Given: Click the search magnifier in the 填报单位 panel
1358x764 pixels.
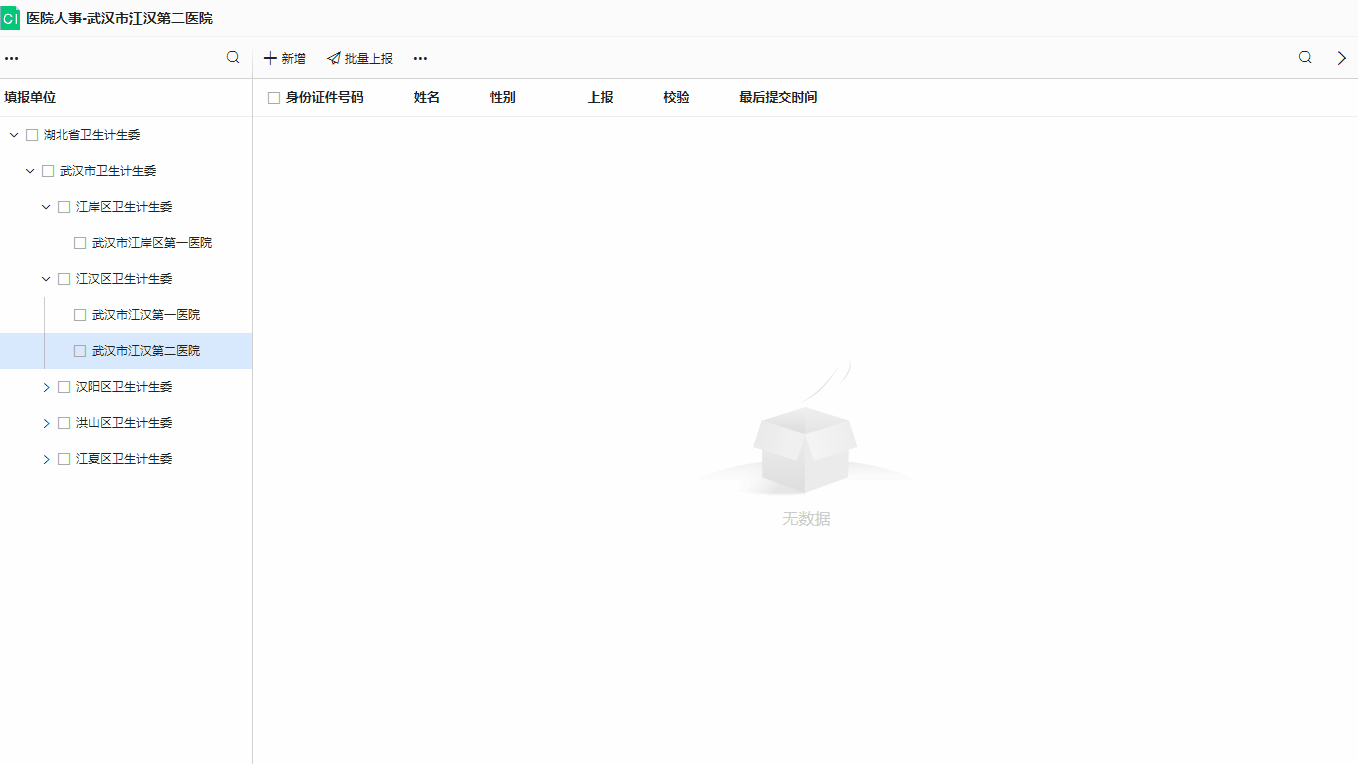Looking at the screenshot, I should [x=232, y=57].
